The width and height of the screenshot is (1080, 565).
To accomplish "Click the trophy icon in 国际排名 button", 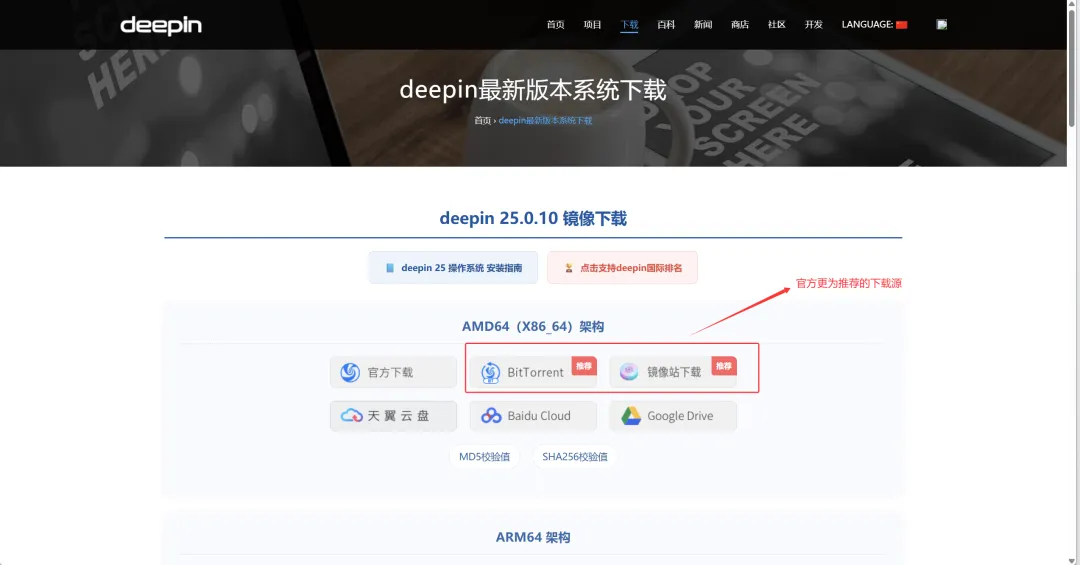I will pos(569,268).
